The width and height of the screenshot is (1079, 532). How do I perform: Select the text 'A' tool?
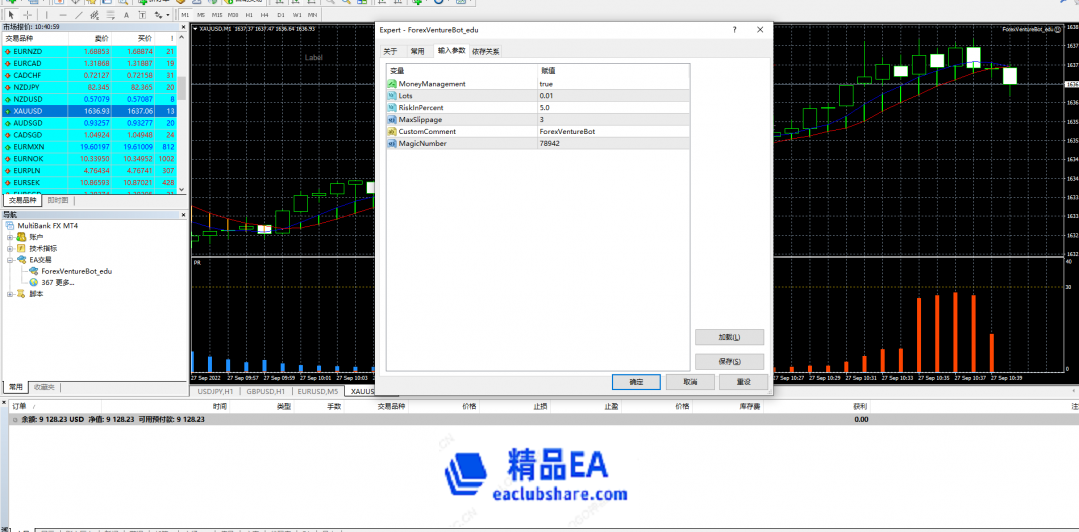[126, 14]
